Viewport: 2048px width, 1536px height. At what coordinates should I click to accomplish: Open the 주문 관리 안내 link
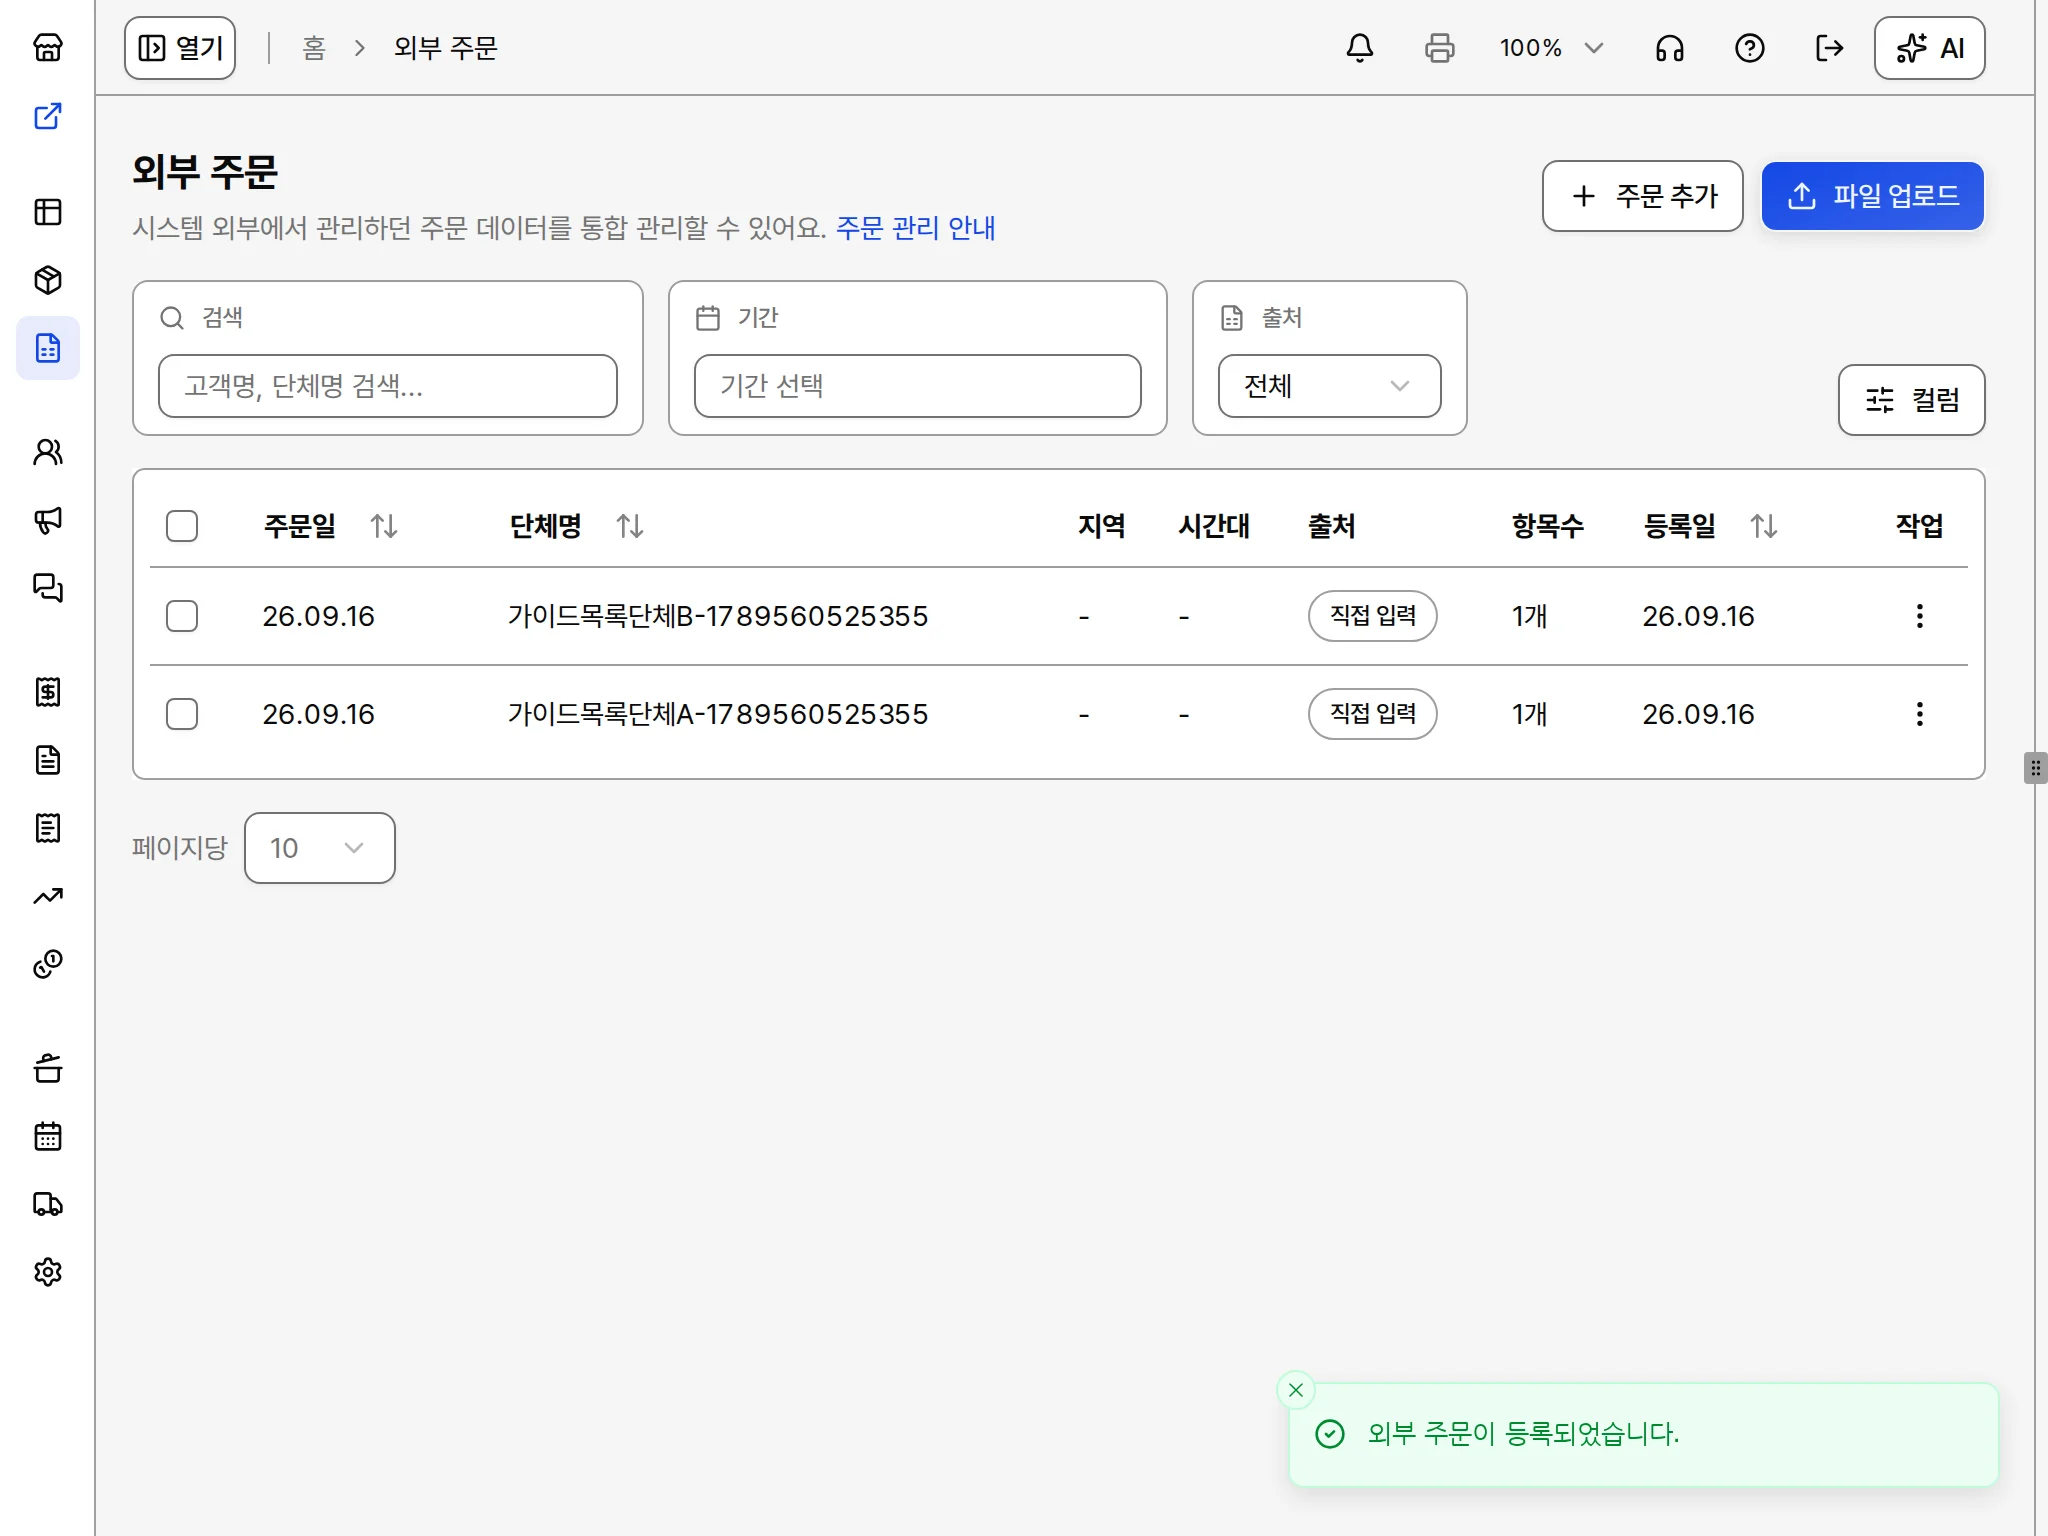(x=916, y=228)
